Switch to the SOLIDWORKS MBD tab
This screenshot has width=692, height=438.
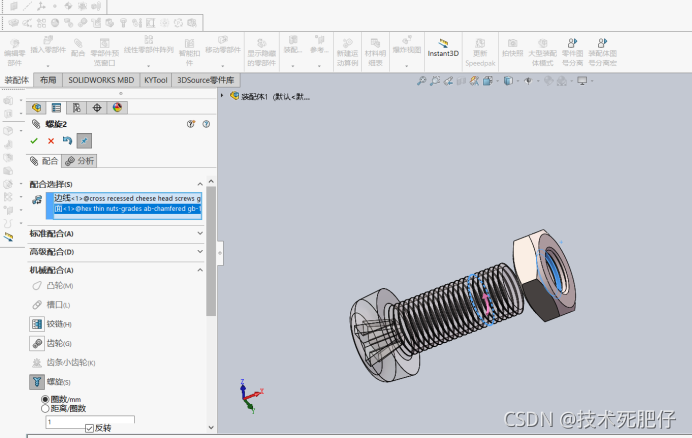click(x=101, y=80)
